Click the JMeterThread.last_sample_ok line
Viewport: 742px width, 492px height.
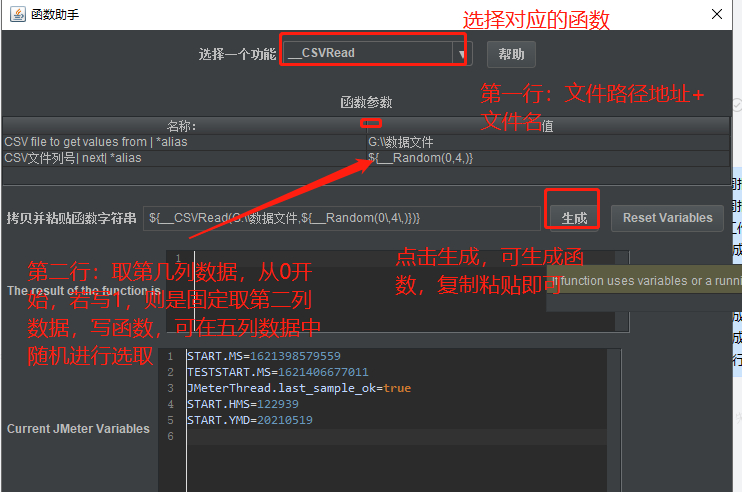(299, 388)
